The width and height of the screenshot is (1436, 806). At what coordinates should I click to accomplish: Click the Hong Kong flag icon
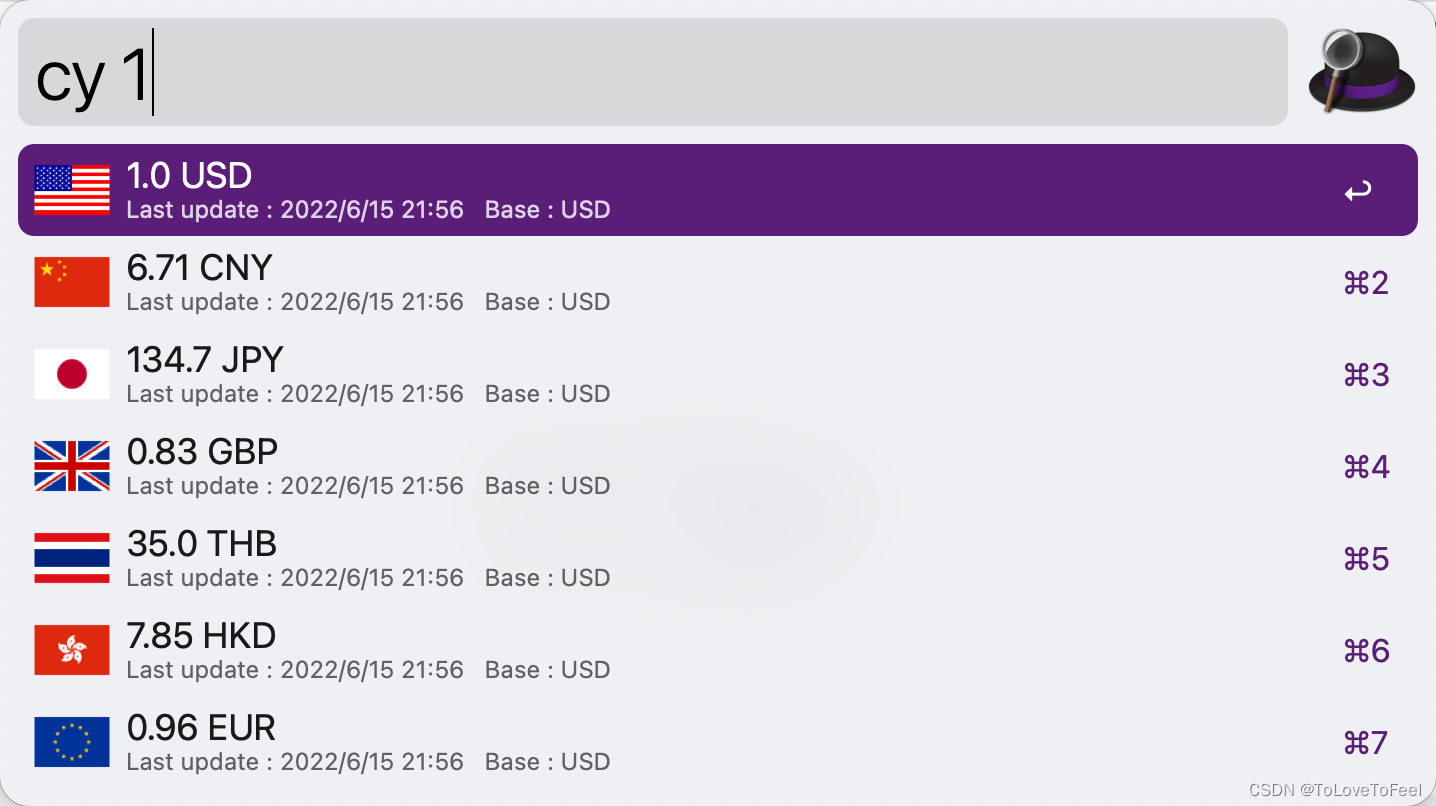point(72,650)
